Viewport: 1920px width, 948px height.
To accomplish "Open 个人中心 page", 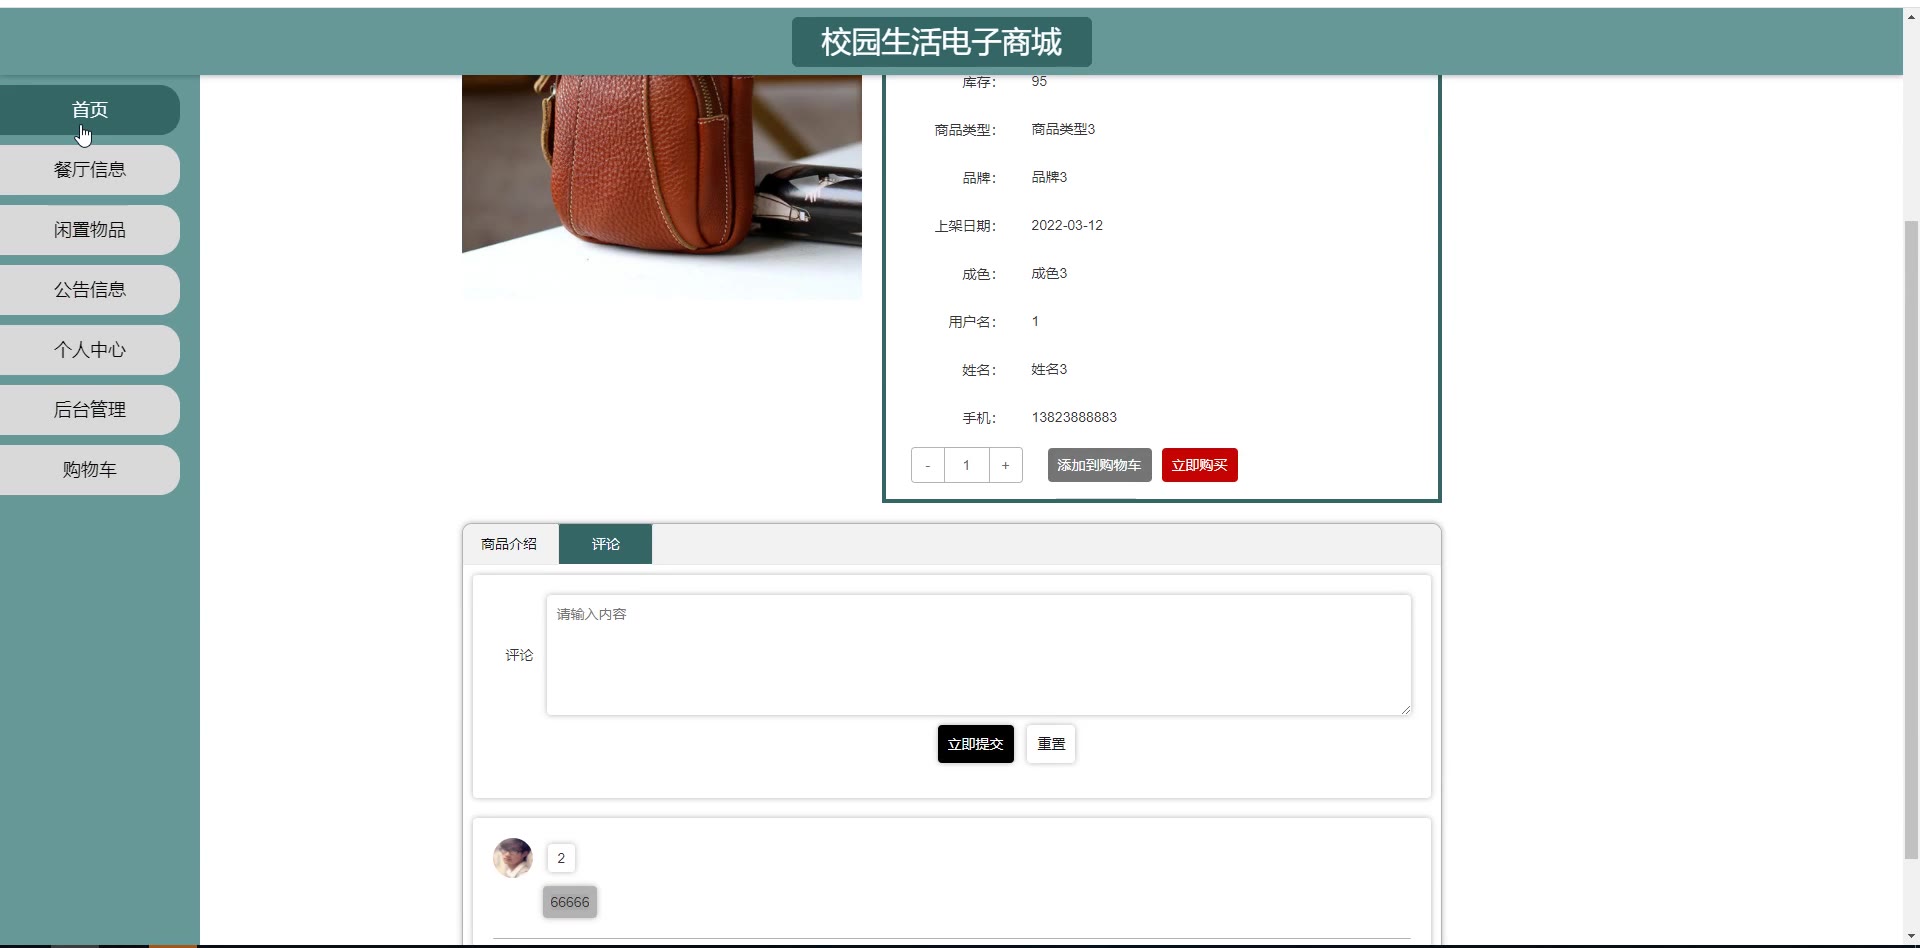I will coord(90,350).
